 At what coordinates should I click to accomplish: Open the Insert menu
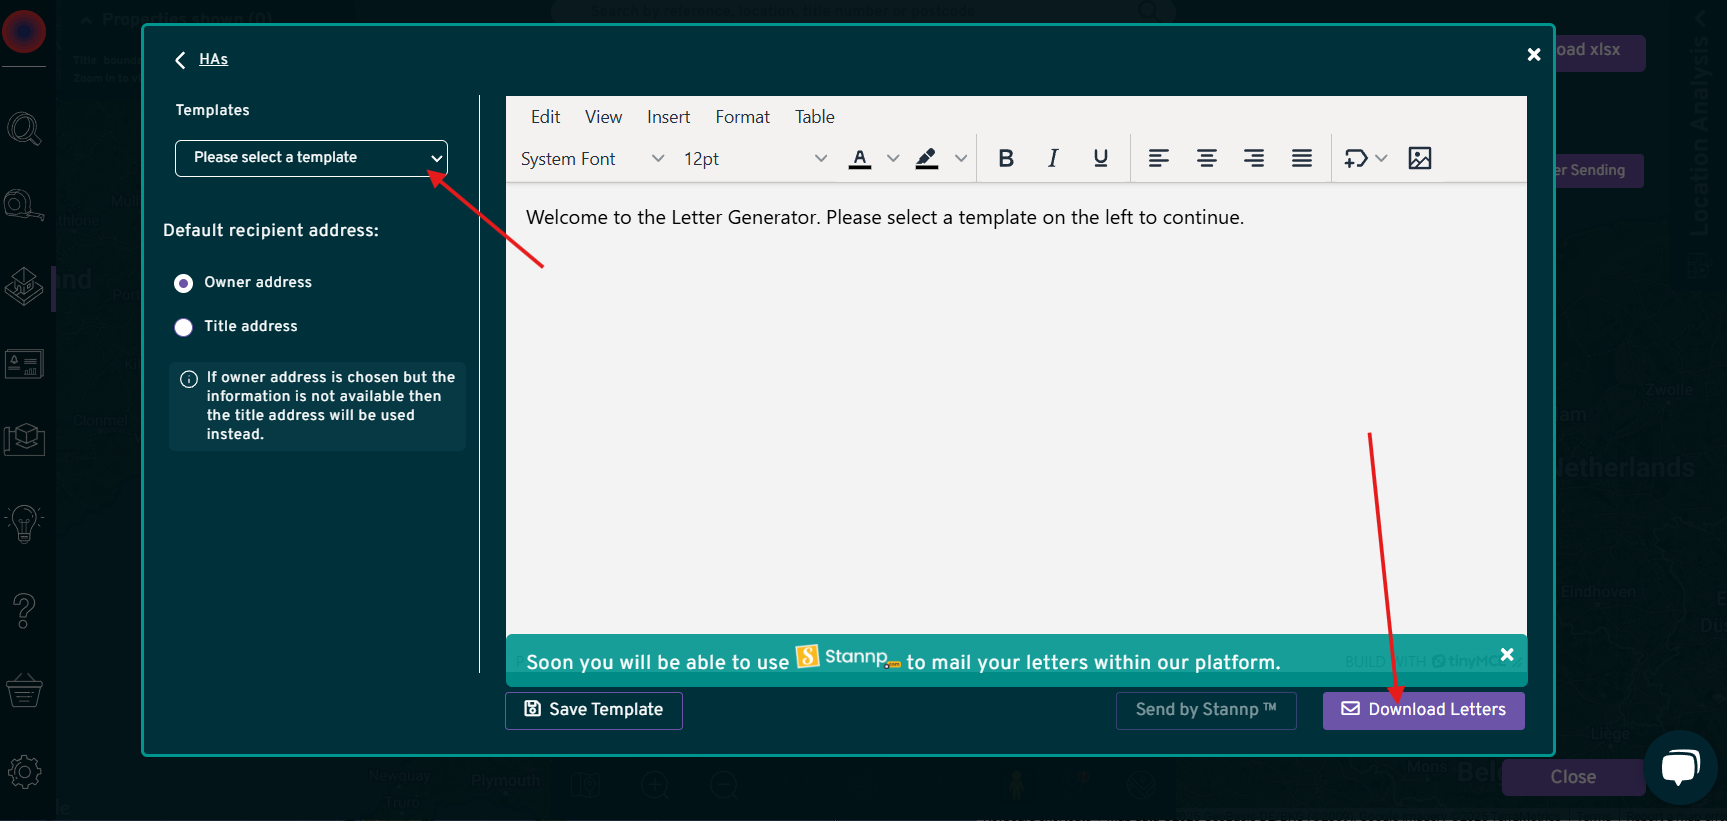pyautogui.click(x=668, y=117)
